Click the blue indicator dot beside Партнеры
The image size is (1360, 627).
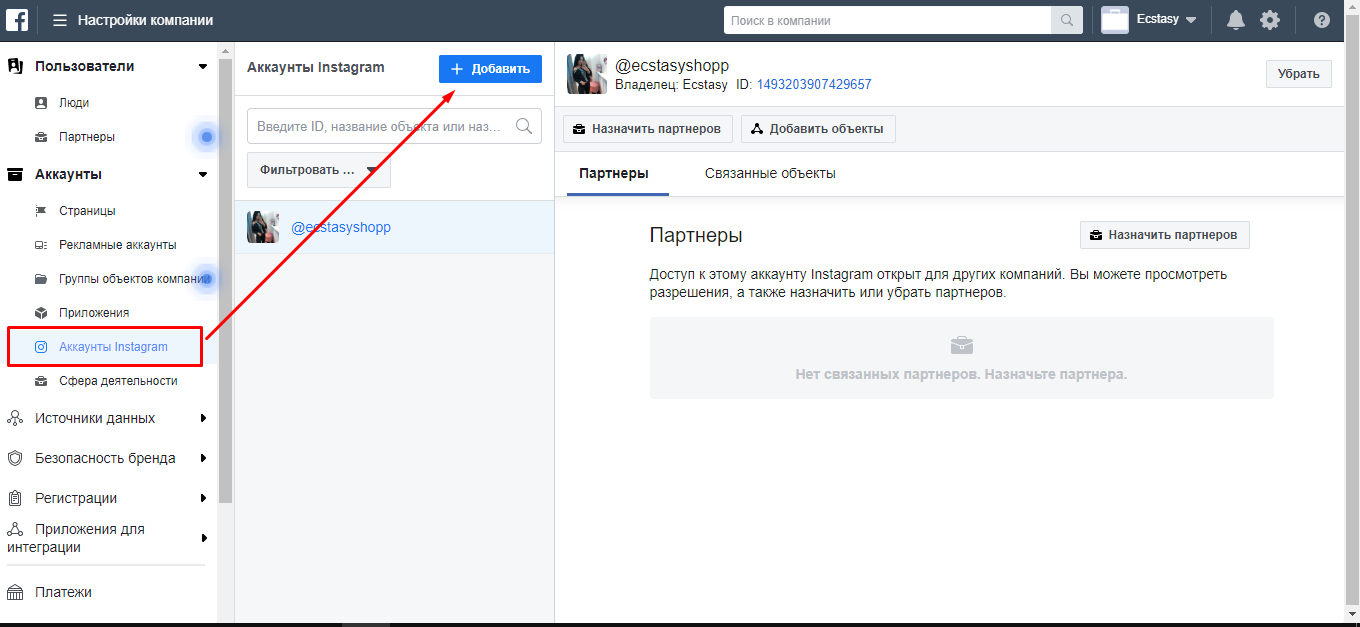click(x=207, y=137)
